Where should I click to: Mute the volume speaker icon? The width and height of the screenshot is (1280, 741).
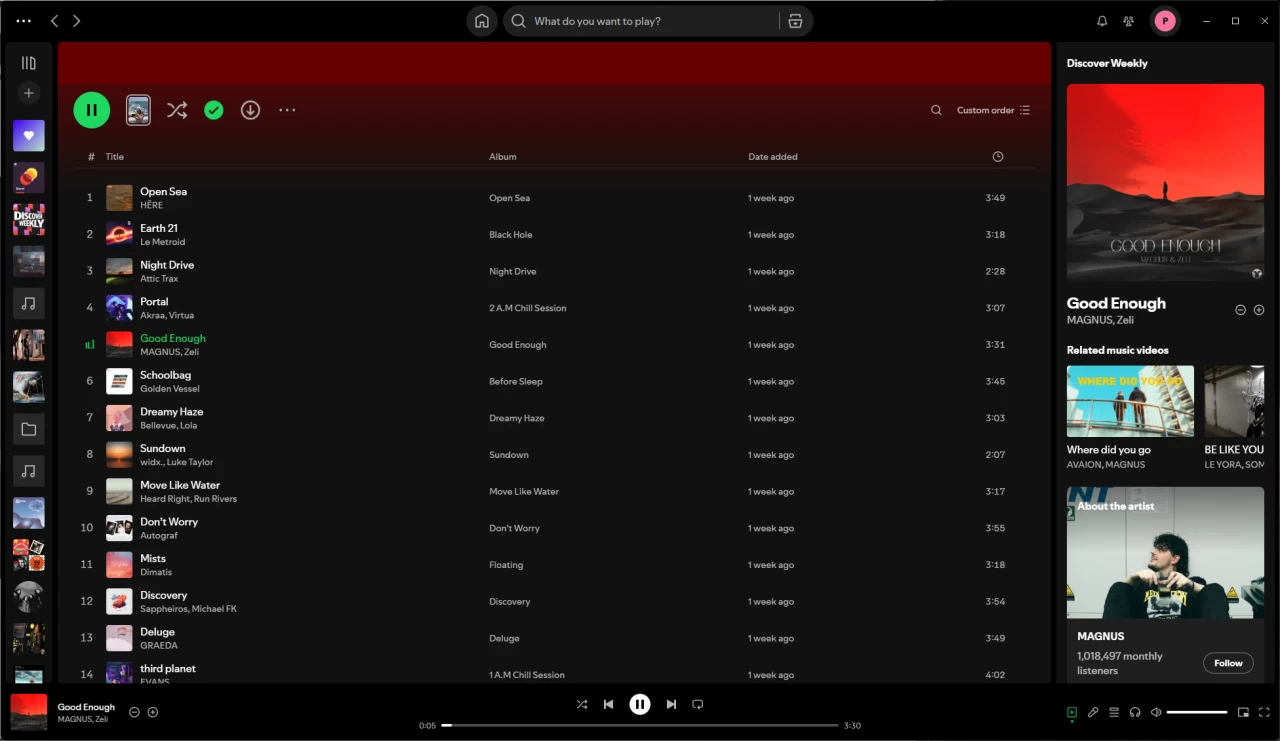[x=1156, y=712]
